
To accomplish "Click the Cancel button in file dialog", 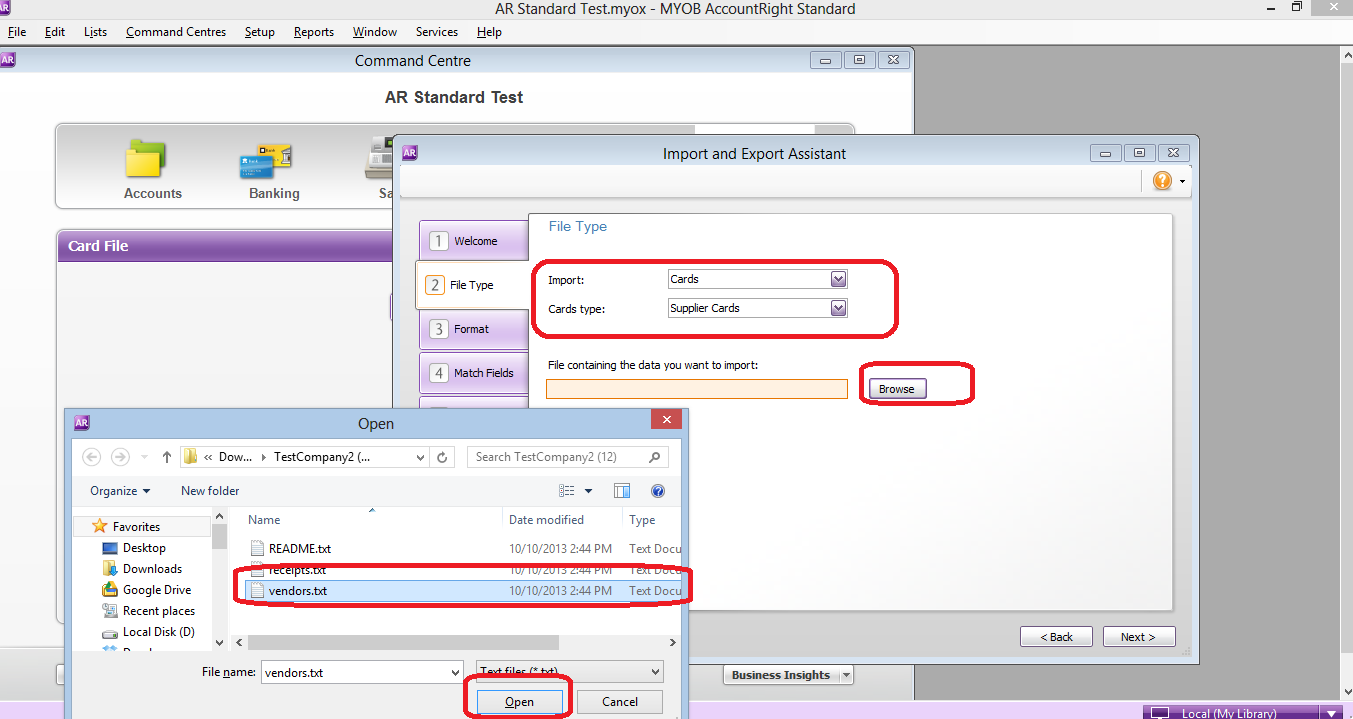I will 620,702.
